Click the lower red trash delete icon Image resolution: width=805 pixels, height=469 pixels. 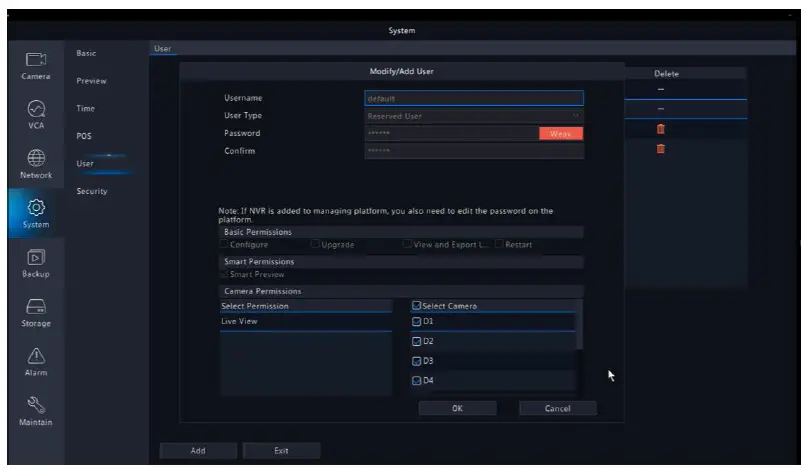[x=661, y=149]
